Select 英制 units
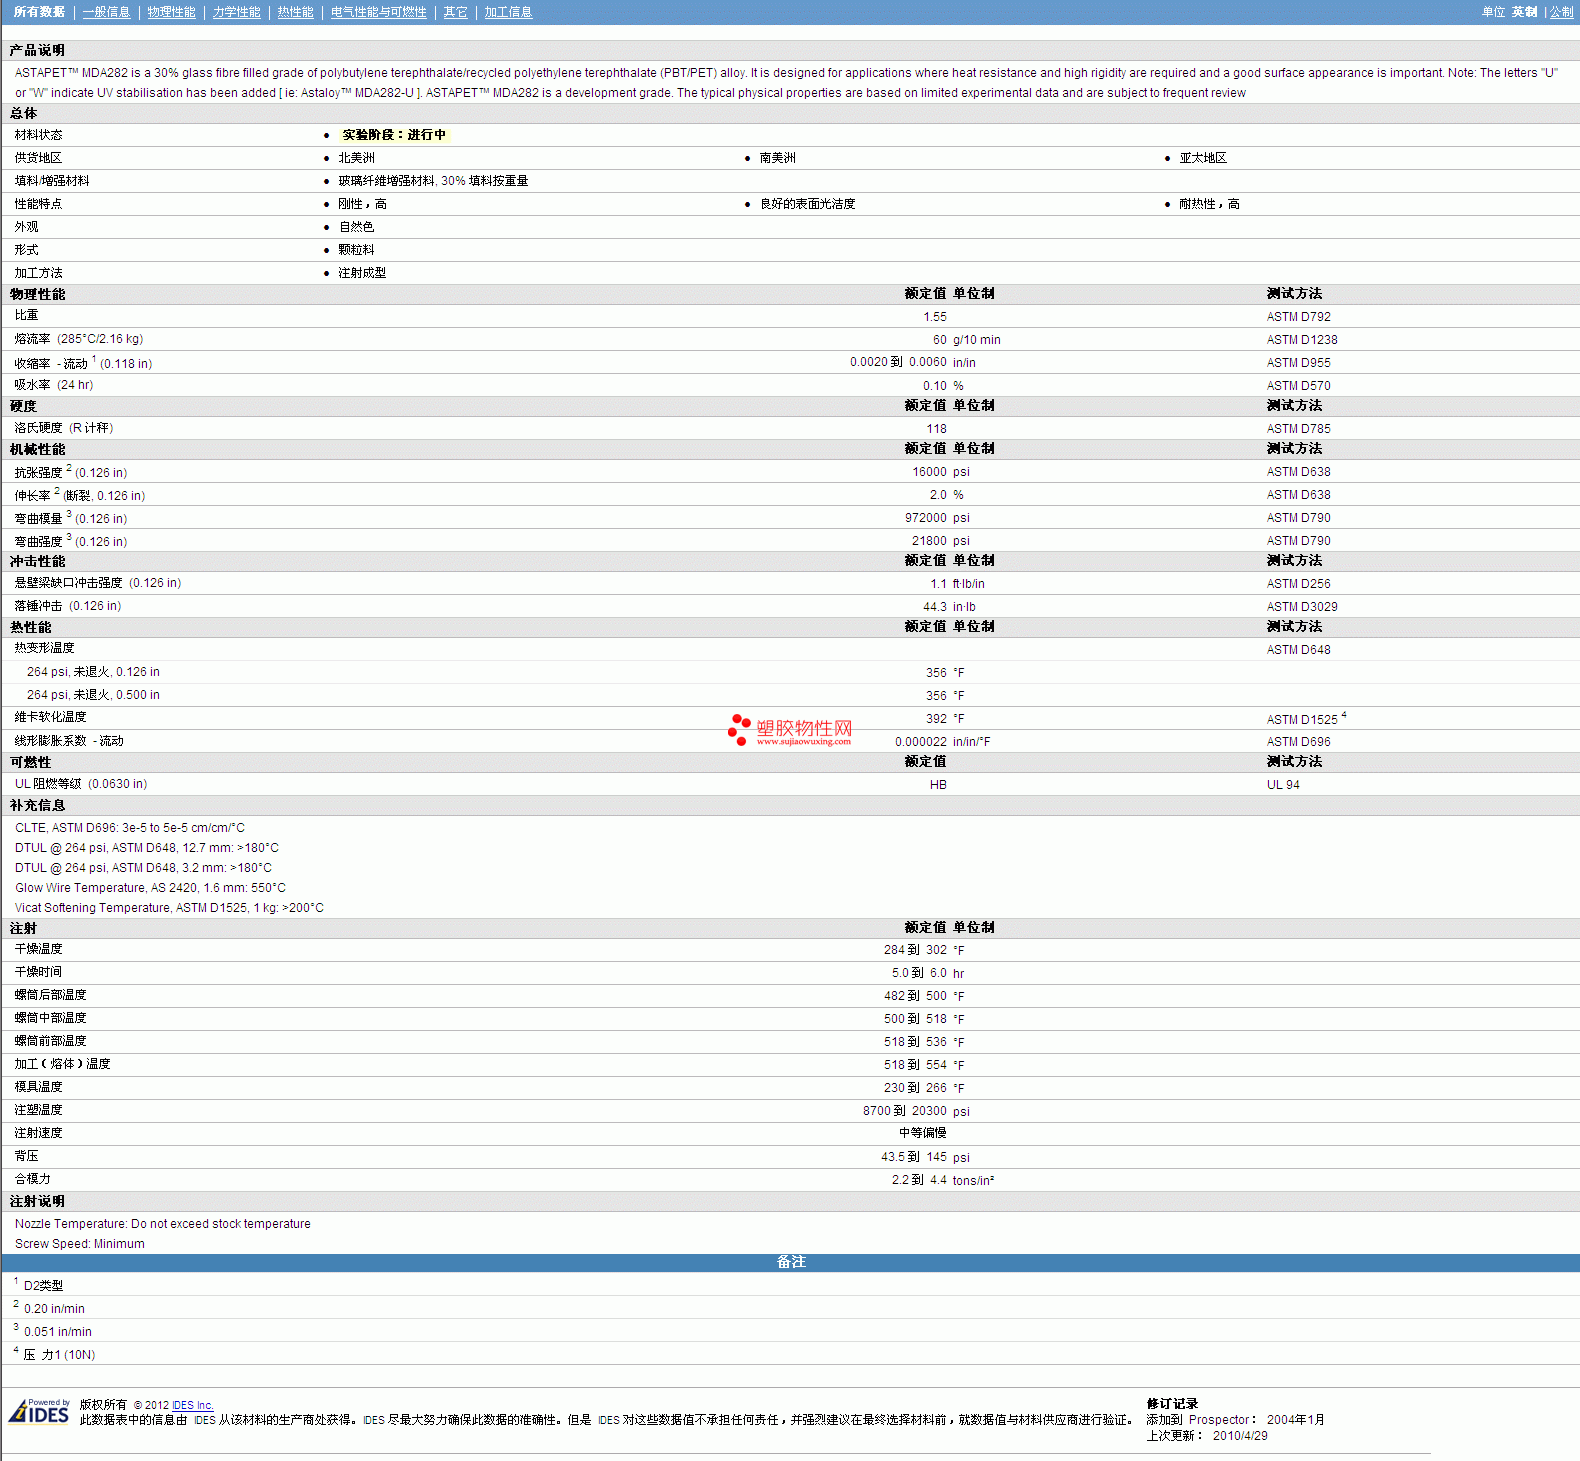Viewport: 1580px width, 1461px height. point(1524,12)
